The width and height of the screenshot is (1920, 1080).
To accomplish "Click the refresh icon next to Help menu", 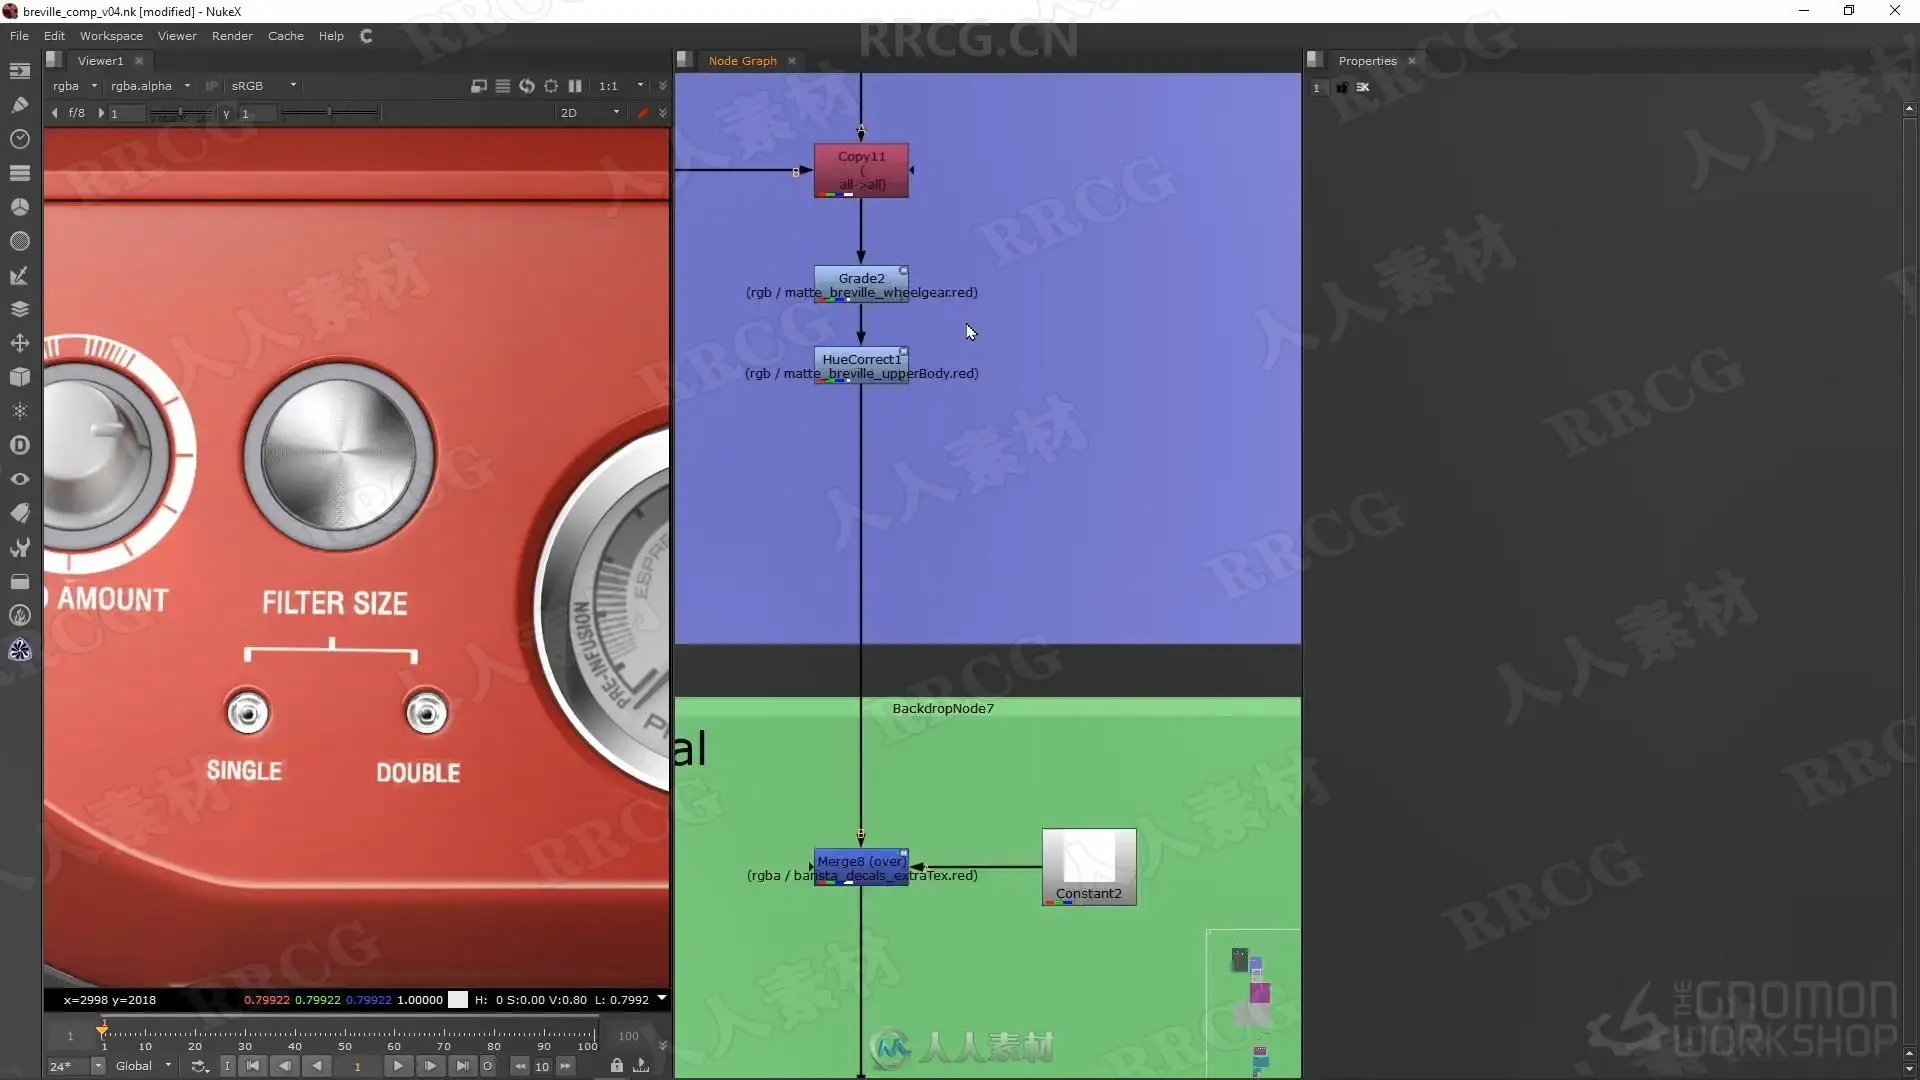I will tap(366, 36).
